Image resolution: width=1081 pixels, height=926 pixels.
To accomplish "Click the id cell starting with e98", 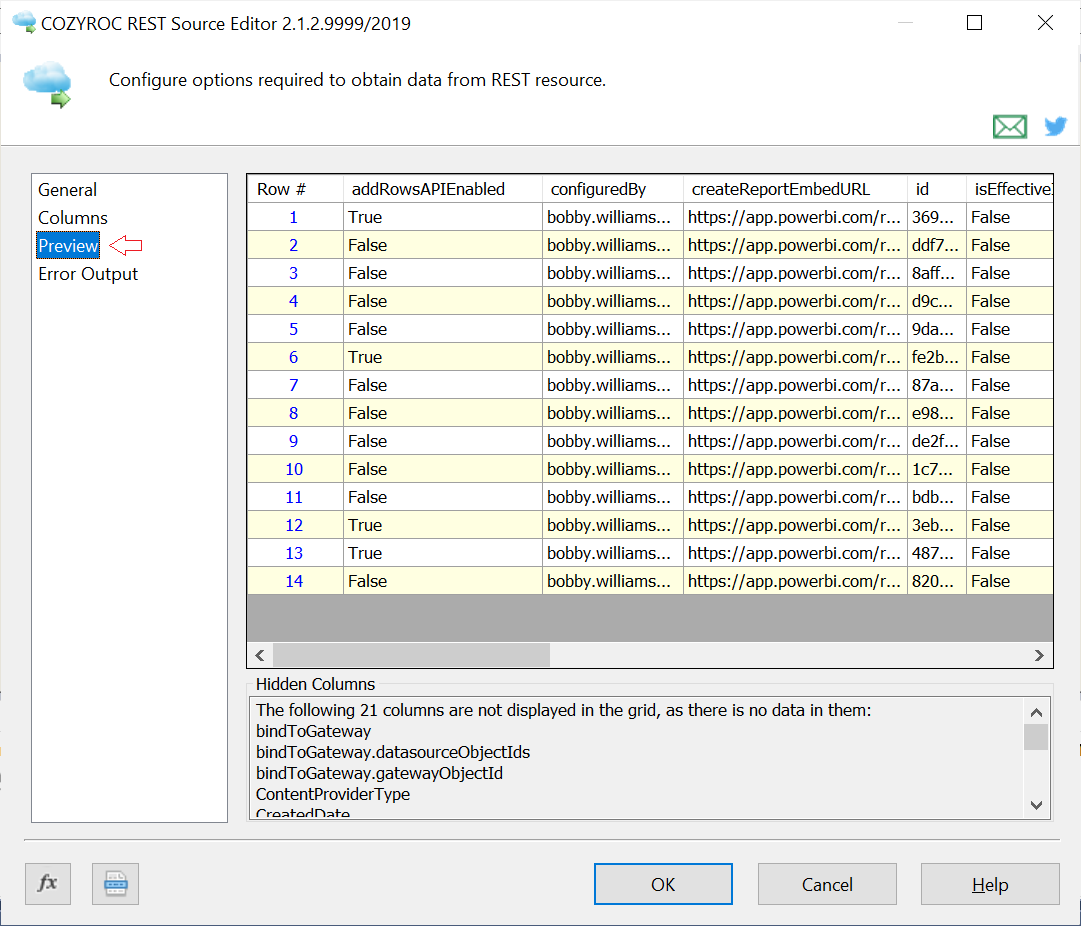I will [x=936, y=413].
